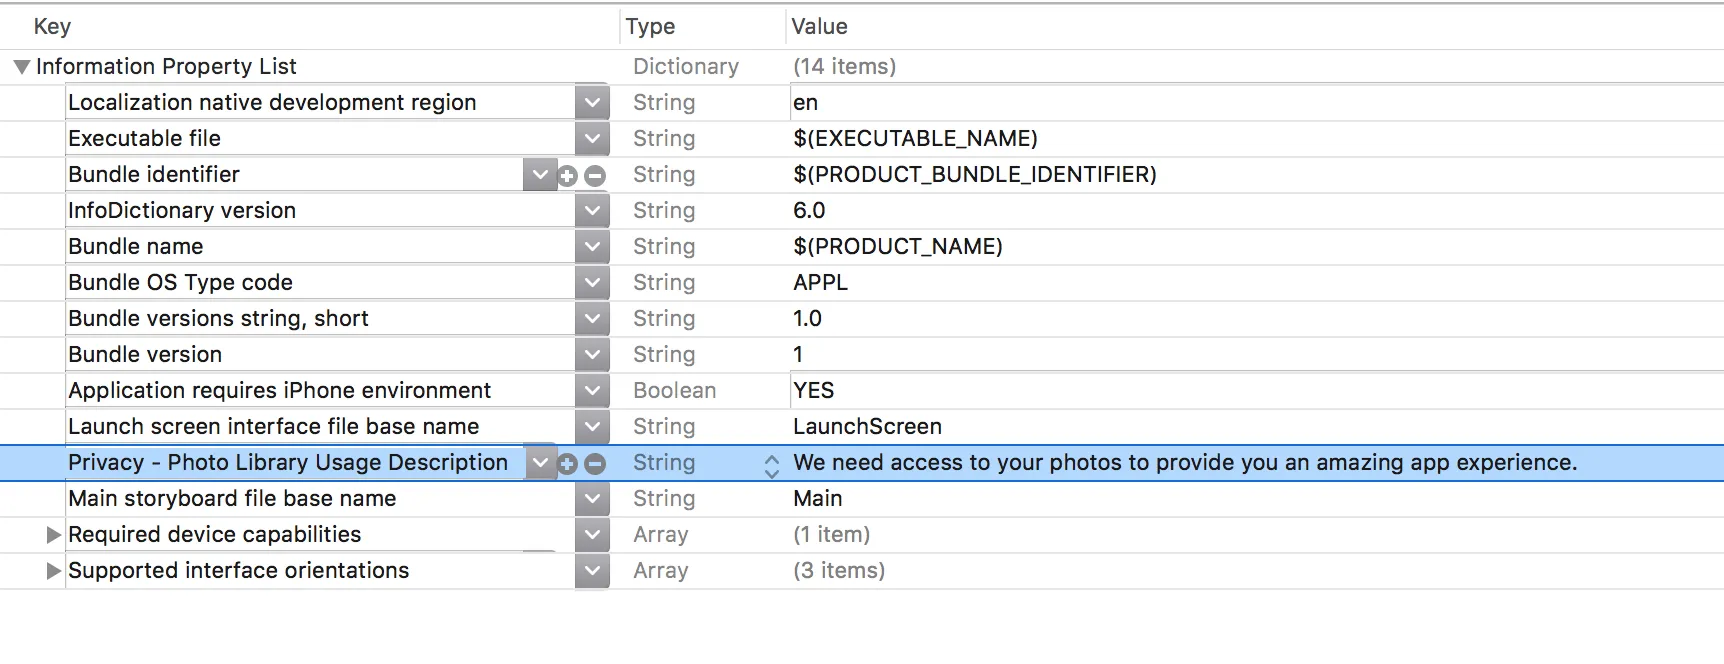Open key dropdown for Bundle name

pos(592,247)
